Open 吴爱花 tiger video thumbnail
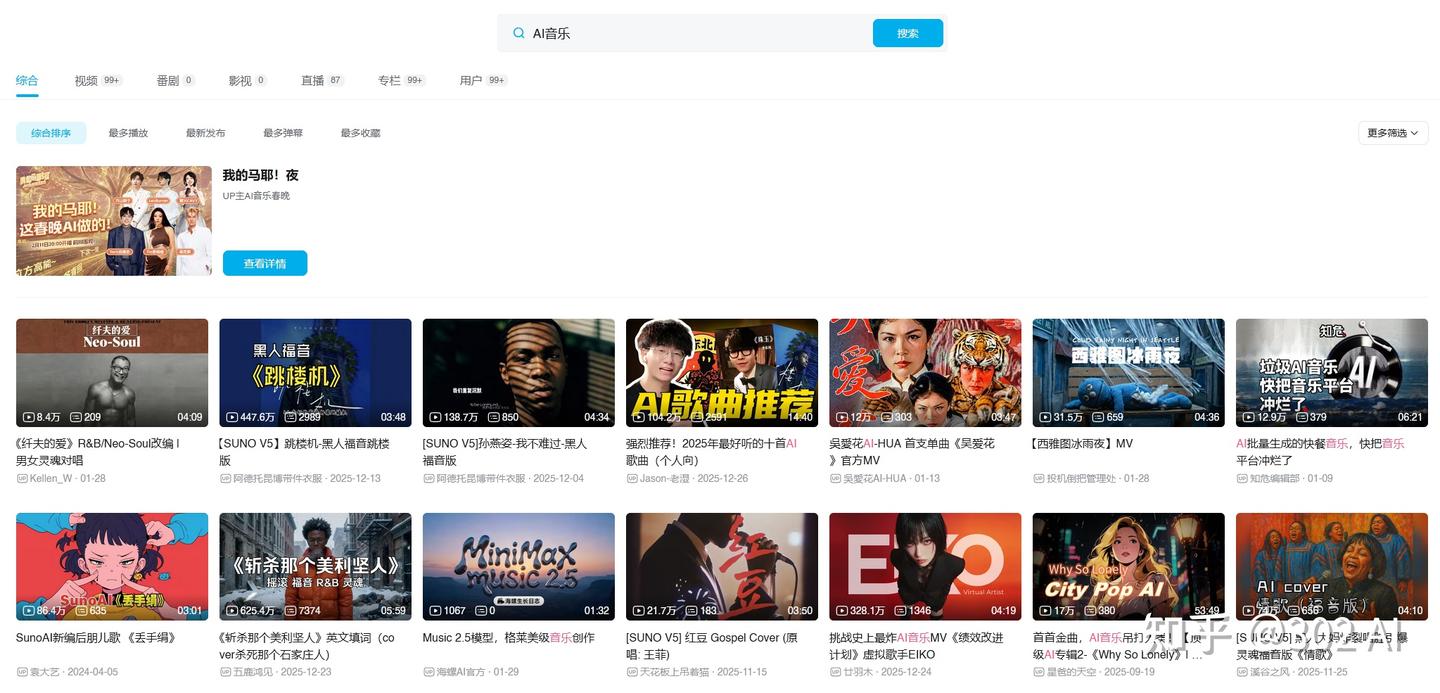1440x693 pixels. [925, 373]
